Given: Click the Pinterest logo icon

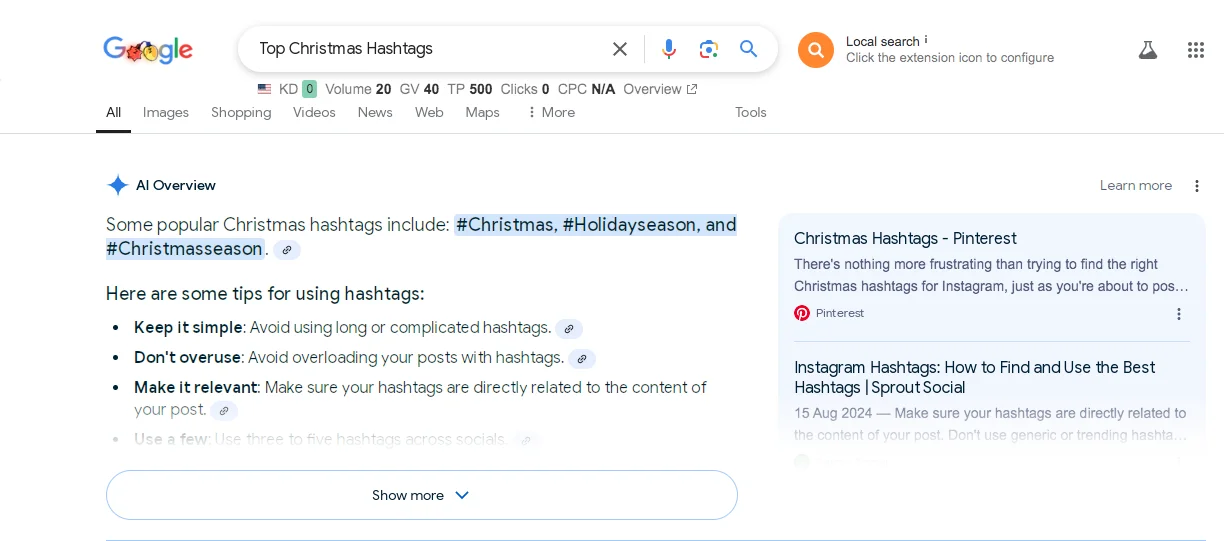Looking at the screenshot, I should click(802, 313).
